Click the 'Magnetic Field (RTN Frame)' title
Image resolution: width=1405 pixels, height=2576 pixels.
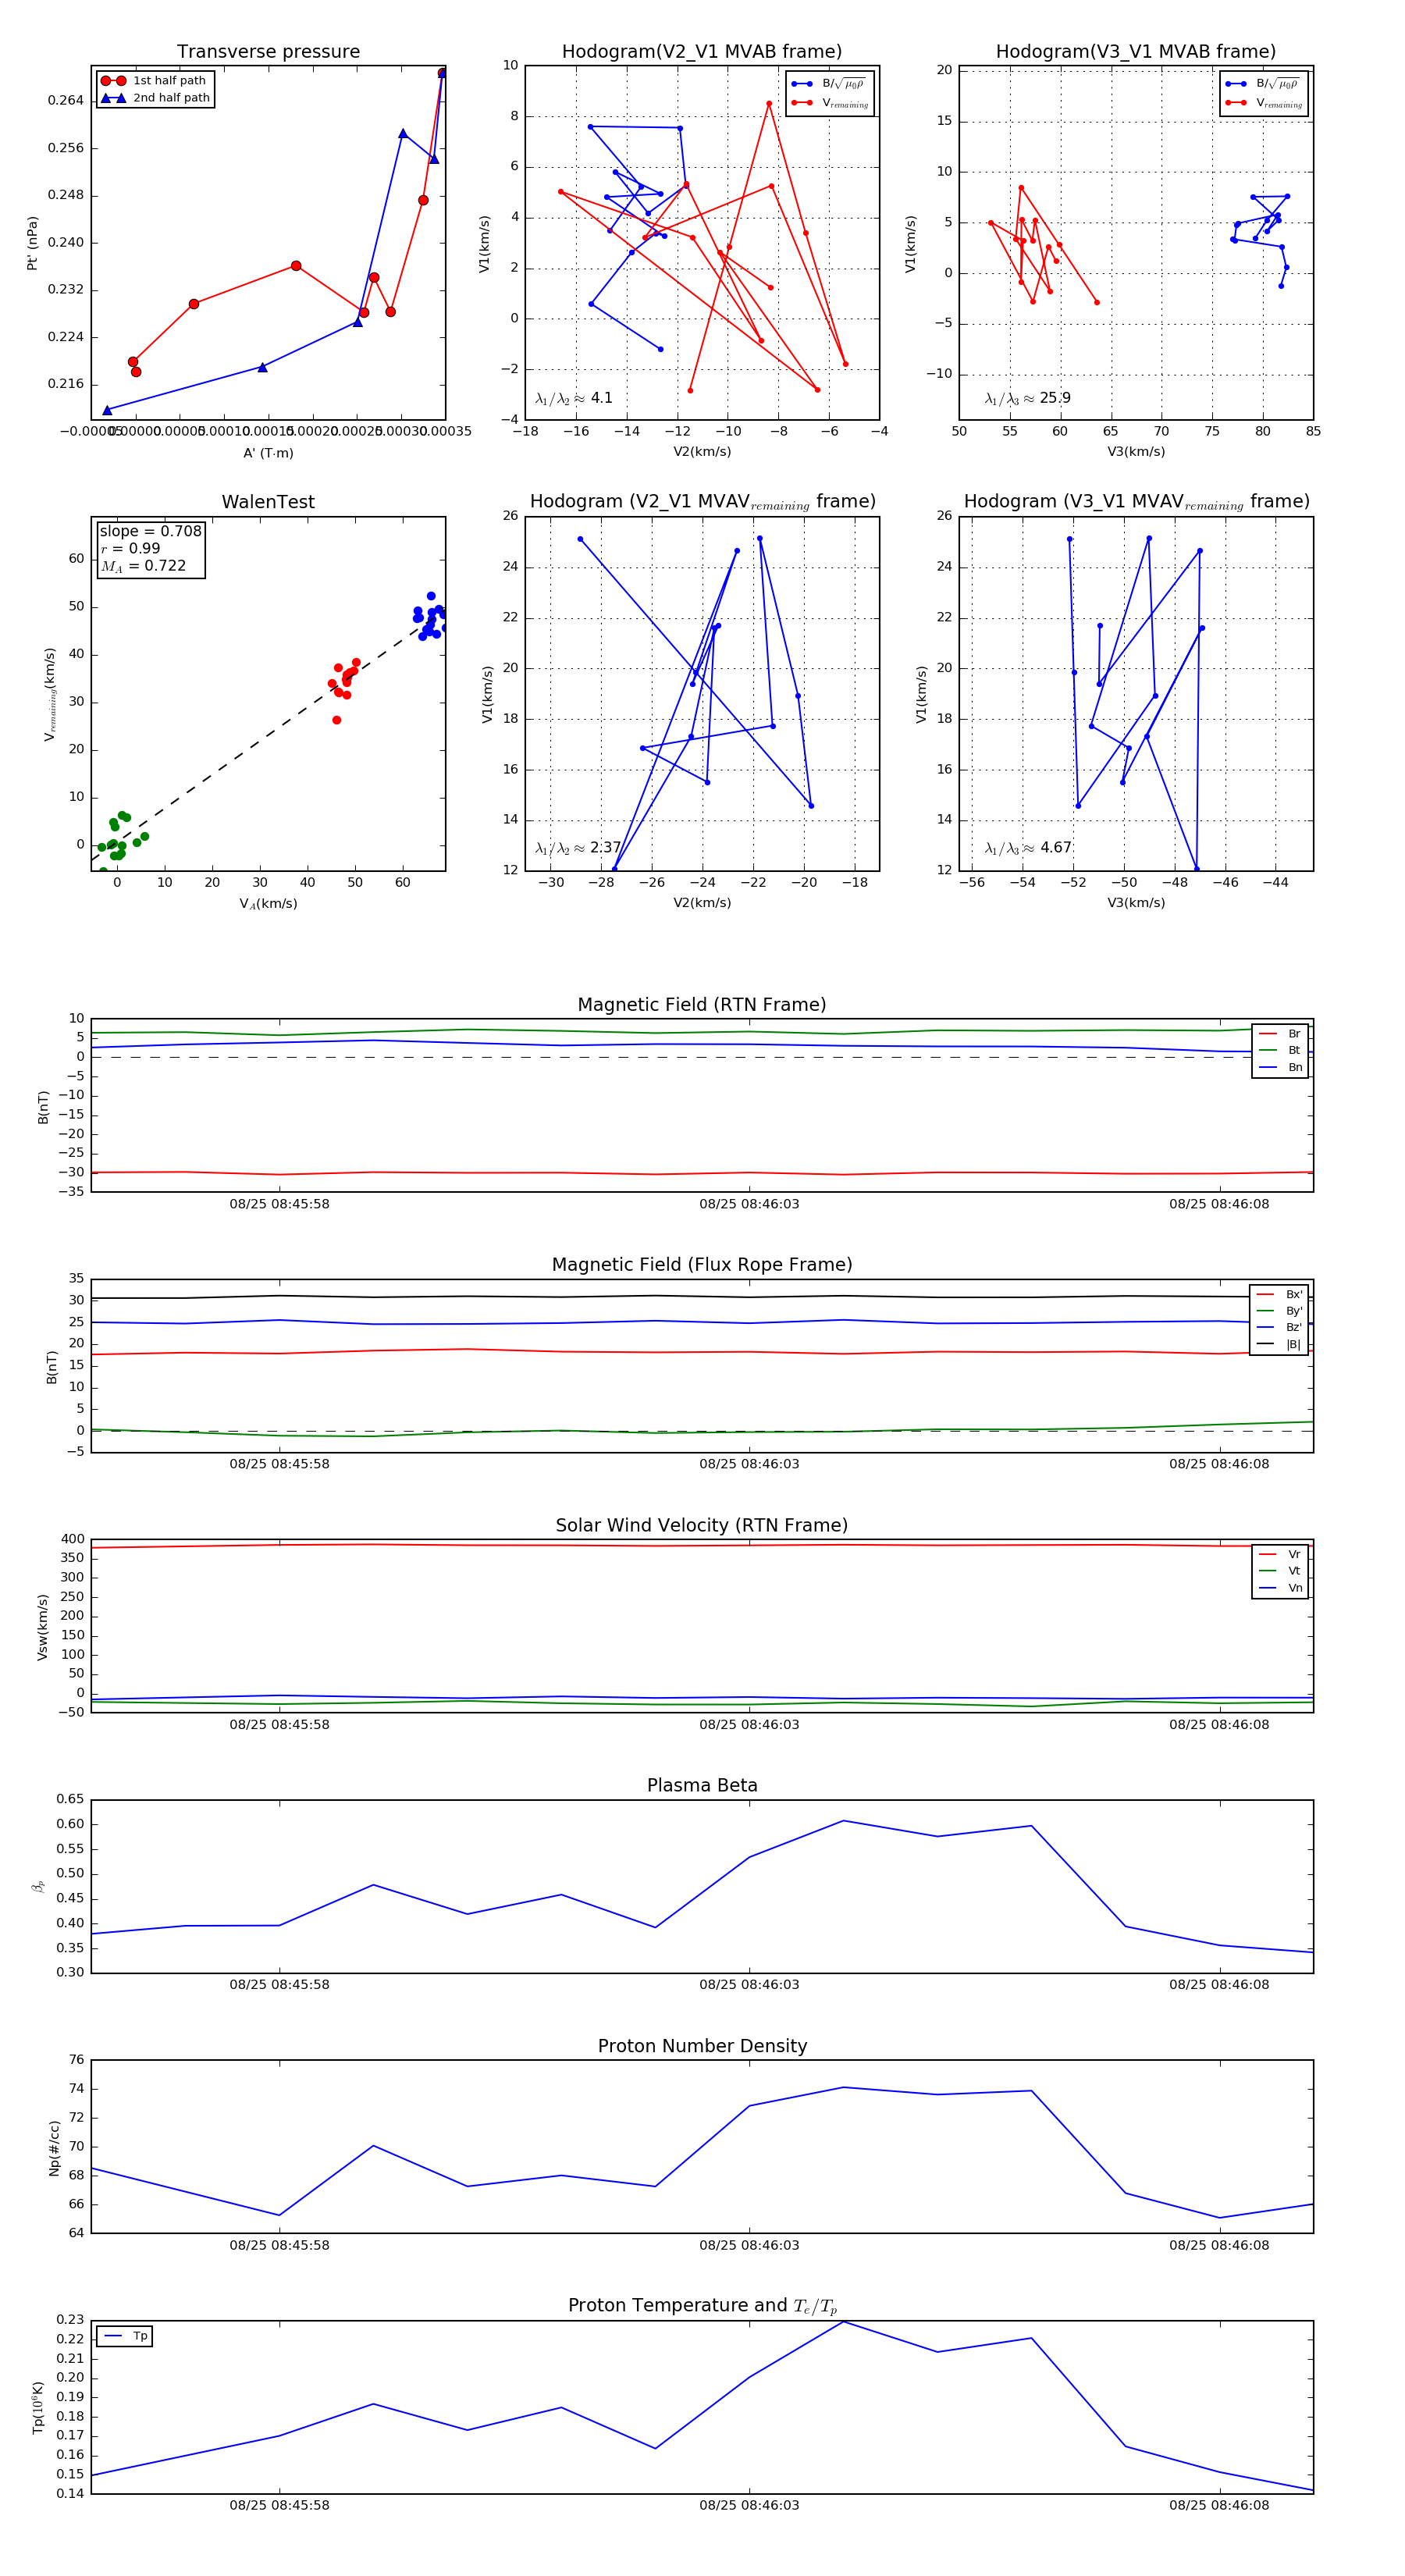click(x=702, y=1005)
